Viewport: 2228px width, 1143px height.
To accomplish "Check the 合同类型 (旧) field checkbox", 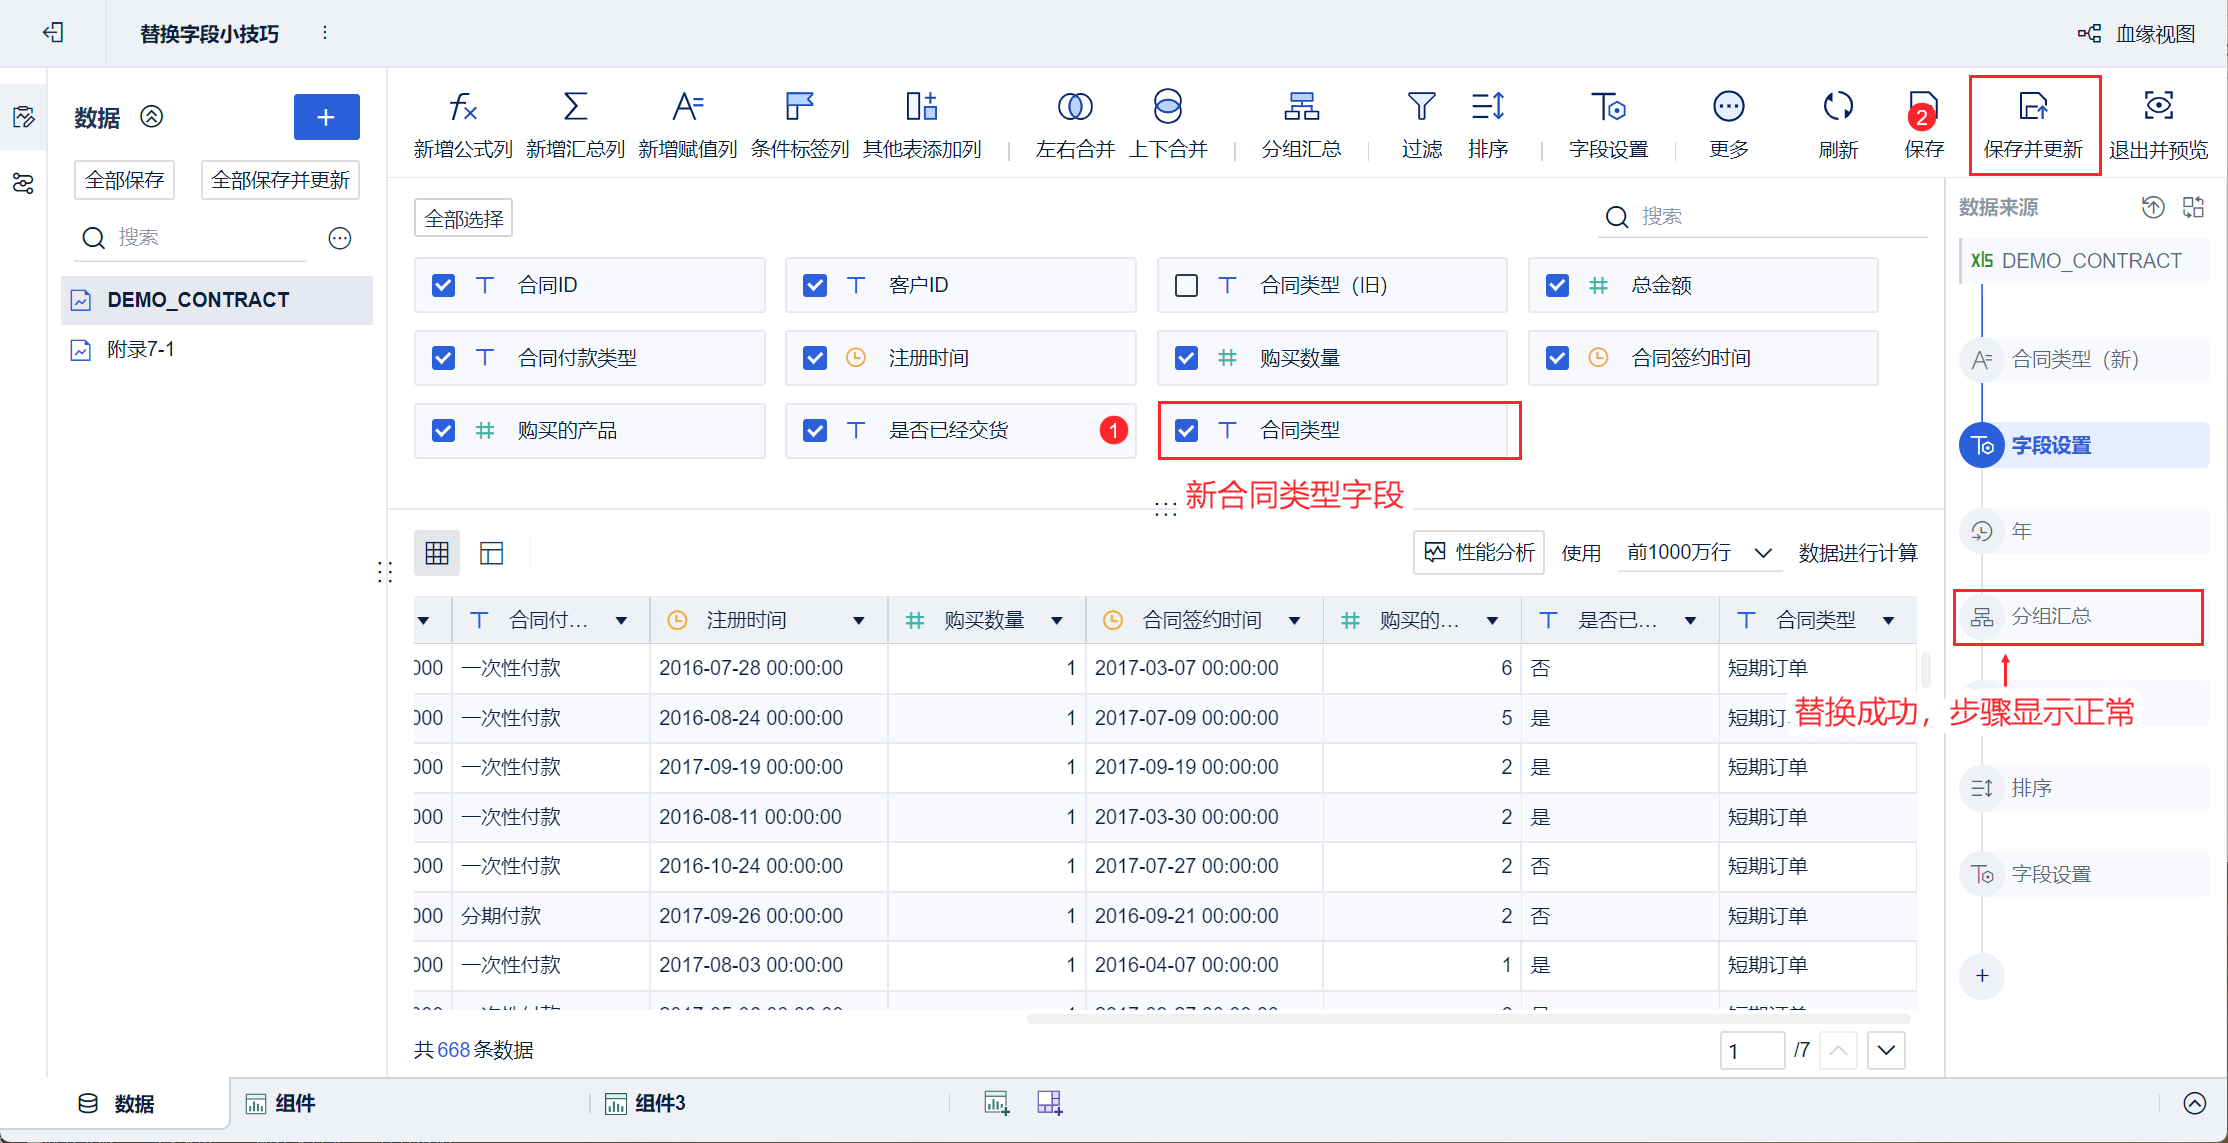I will (x=1186, y=286).
